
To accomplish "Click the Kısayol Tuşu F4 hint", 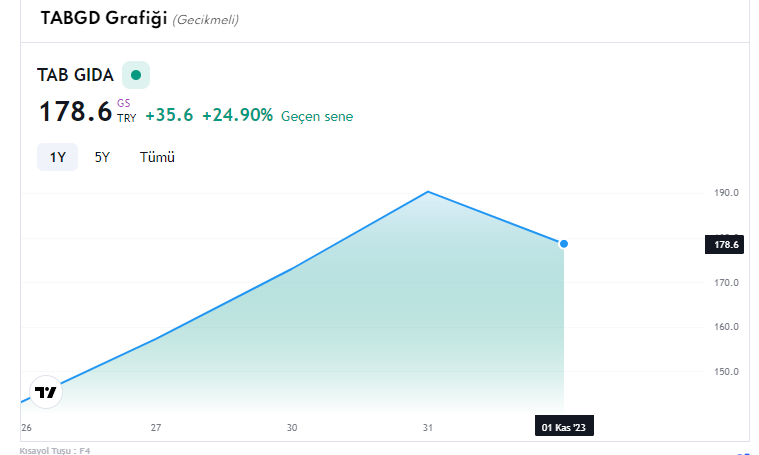I will click(55, 451).
